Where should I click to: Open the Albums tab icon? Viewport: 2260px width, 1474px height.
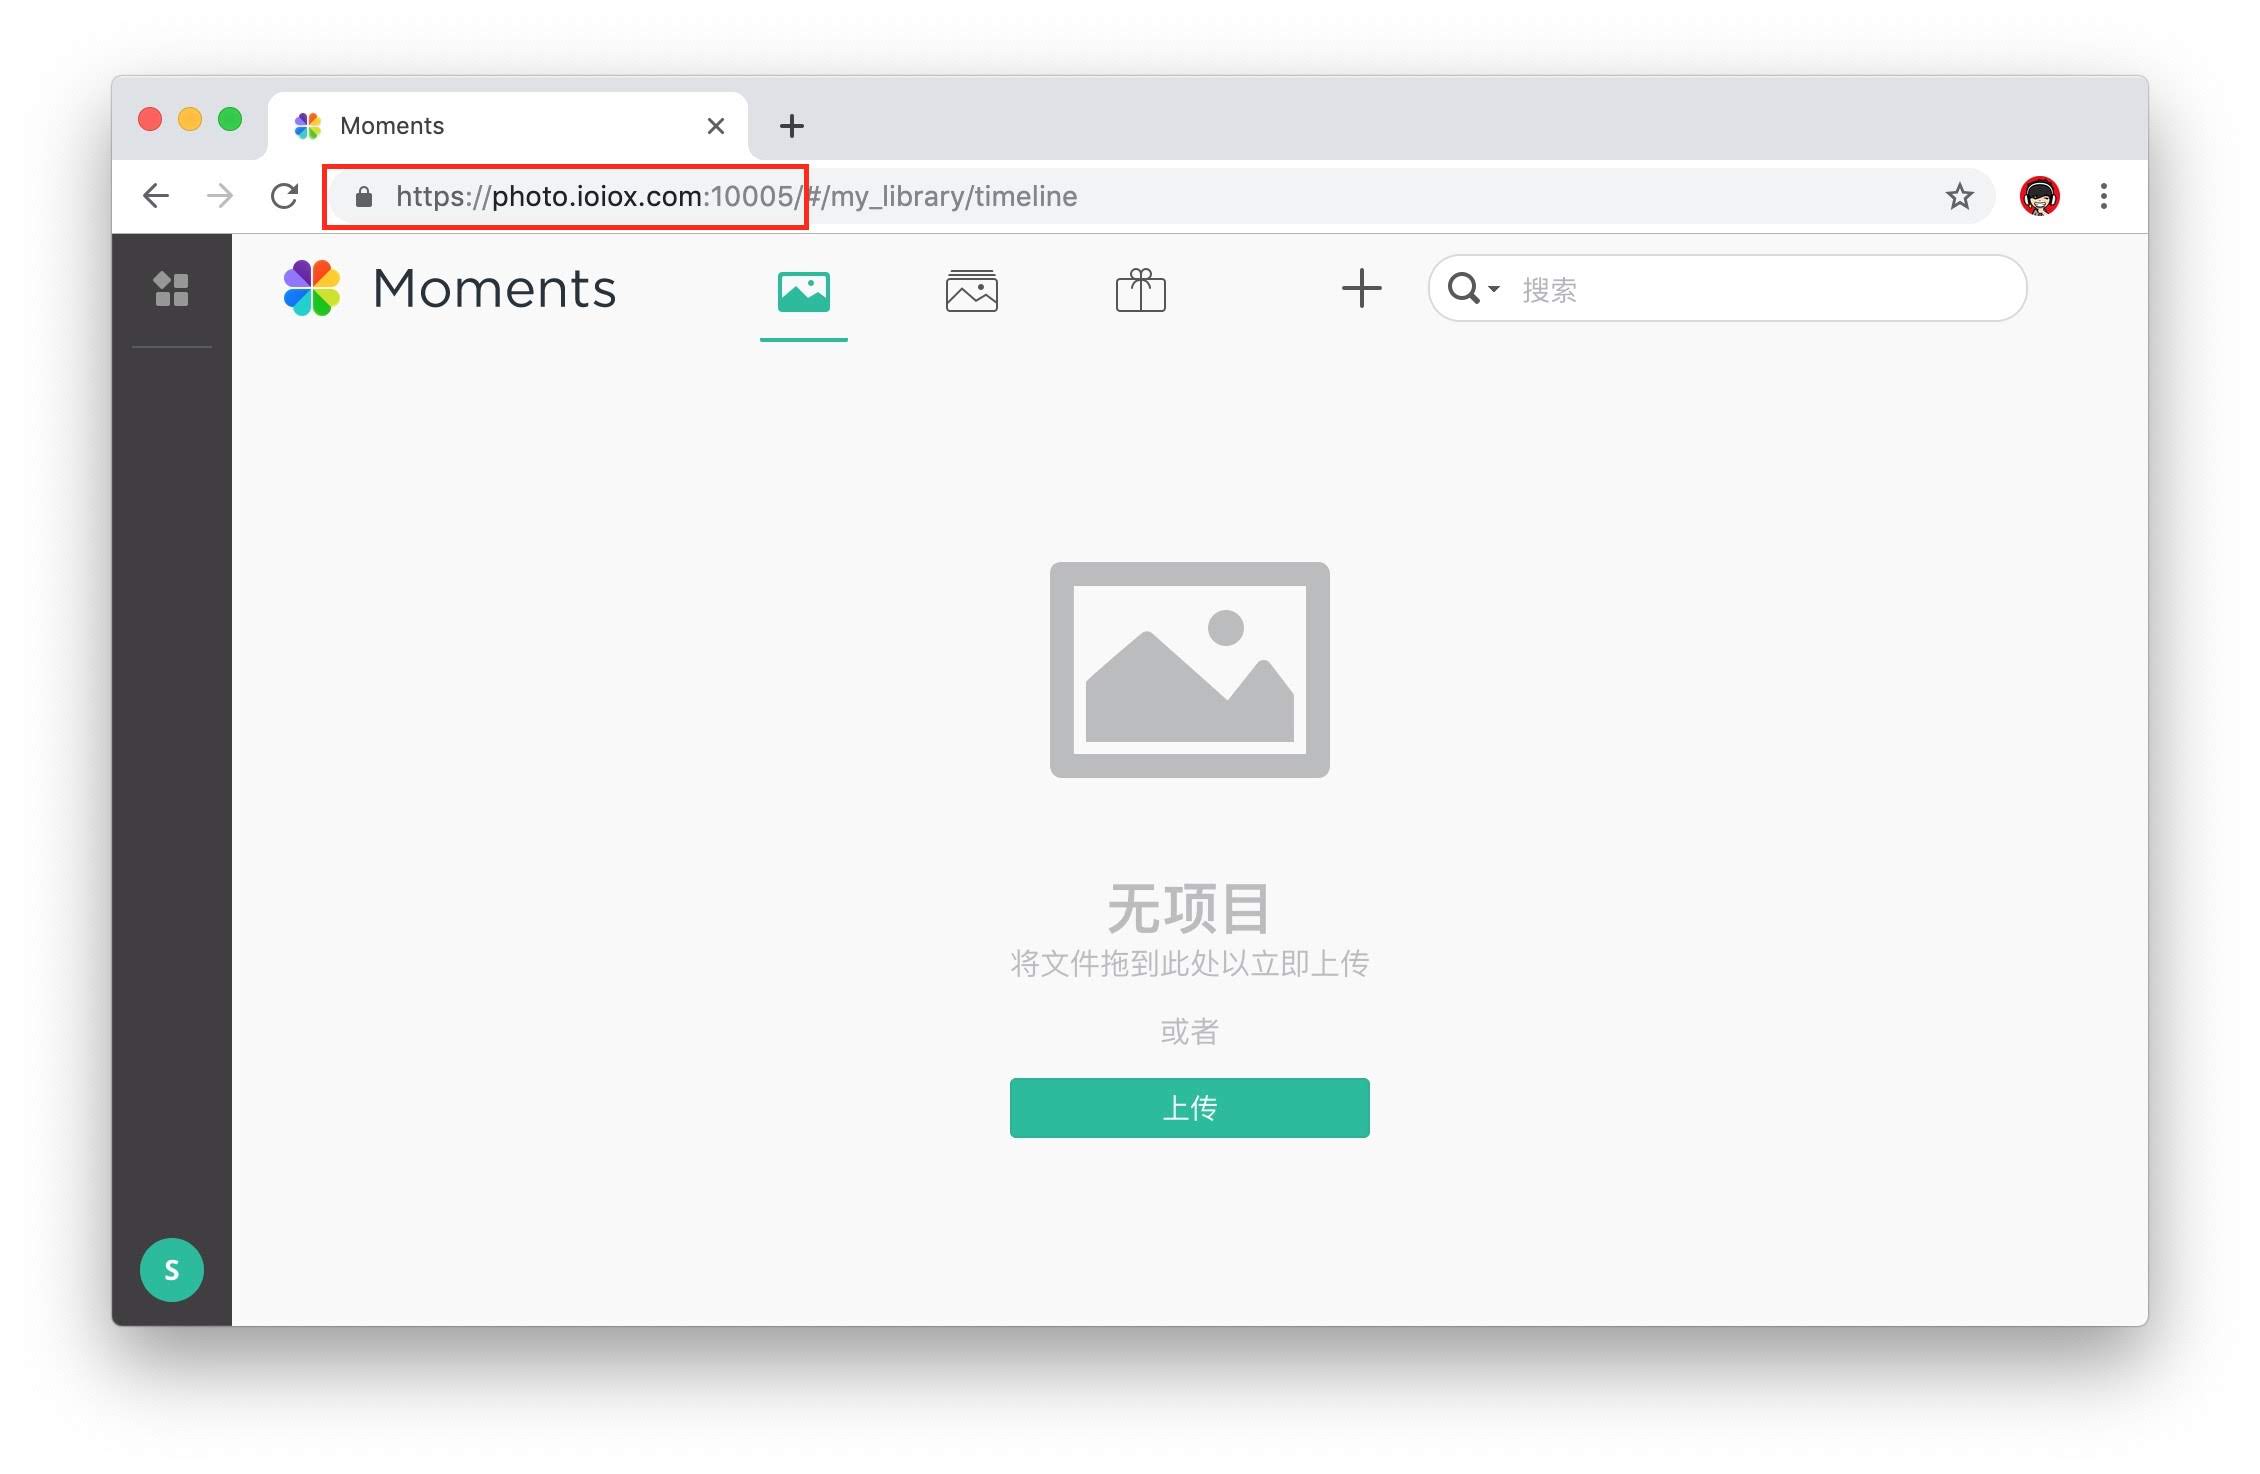click(971, 291)
